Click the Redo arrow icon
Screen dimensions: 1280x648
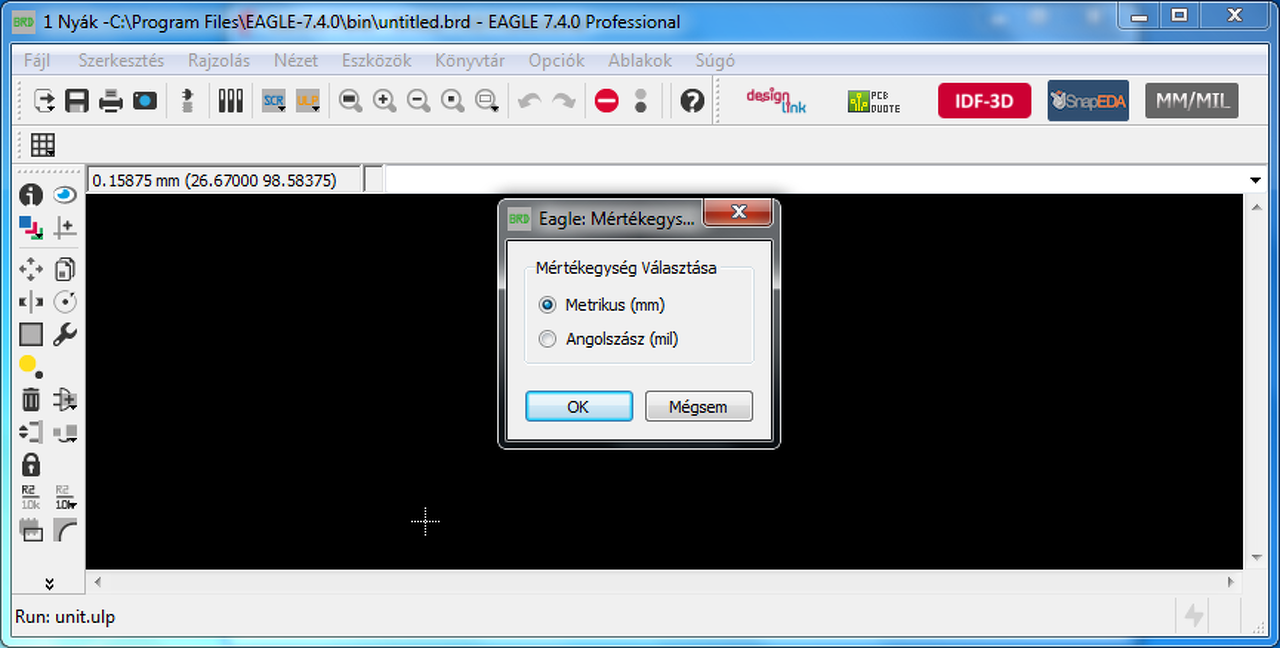[x=564, y=100]
